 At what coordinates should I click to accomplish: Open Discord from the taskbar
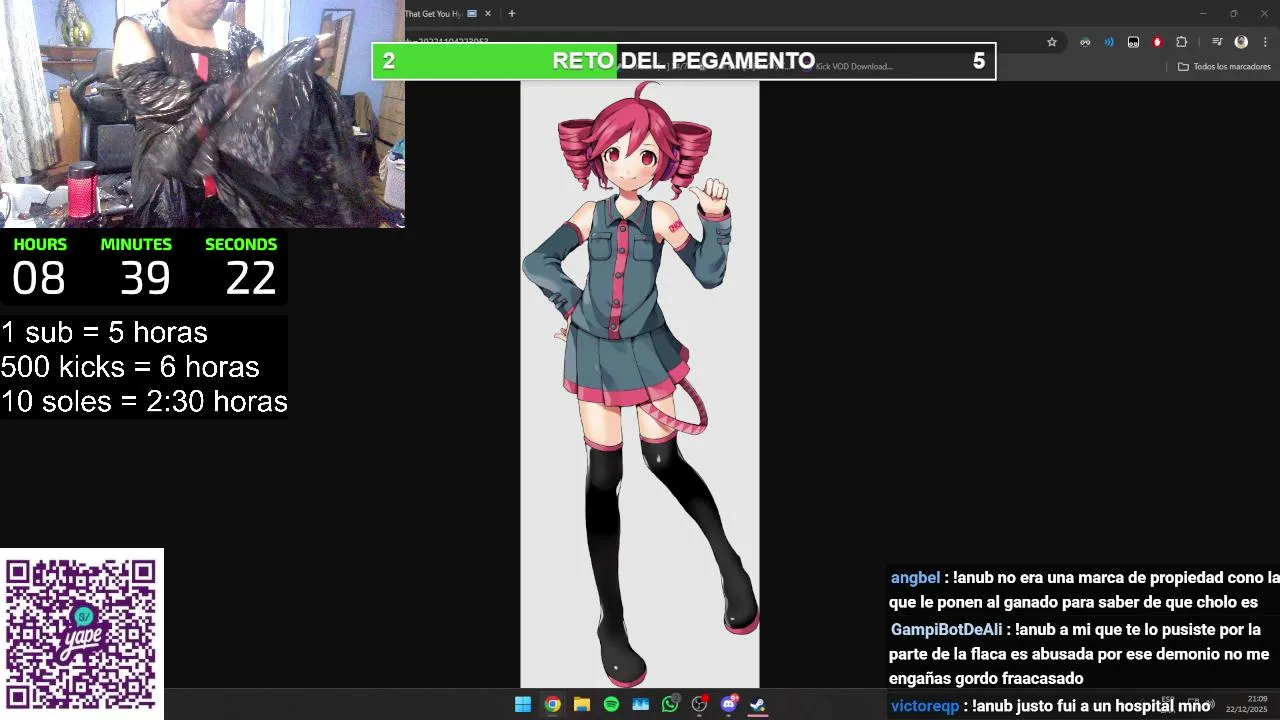coord(729,705)
